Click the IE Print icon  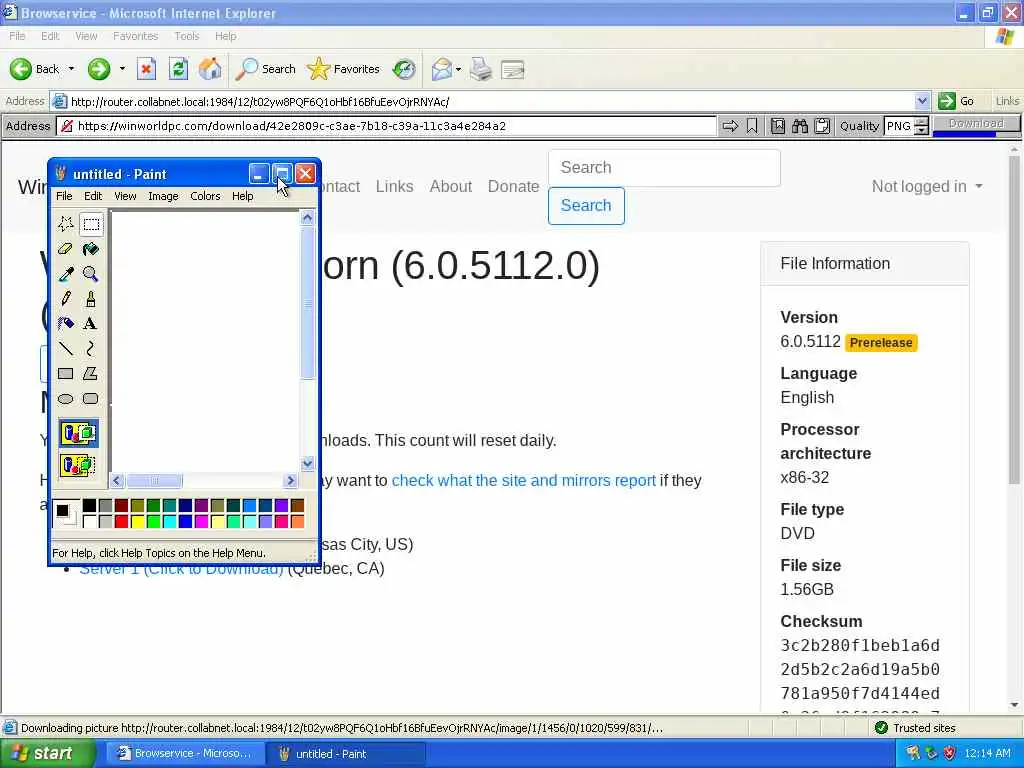(x=481, y=69)
